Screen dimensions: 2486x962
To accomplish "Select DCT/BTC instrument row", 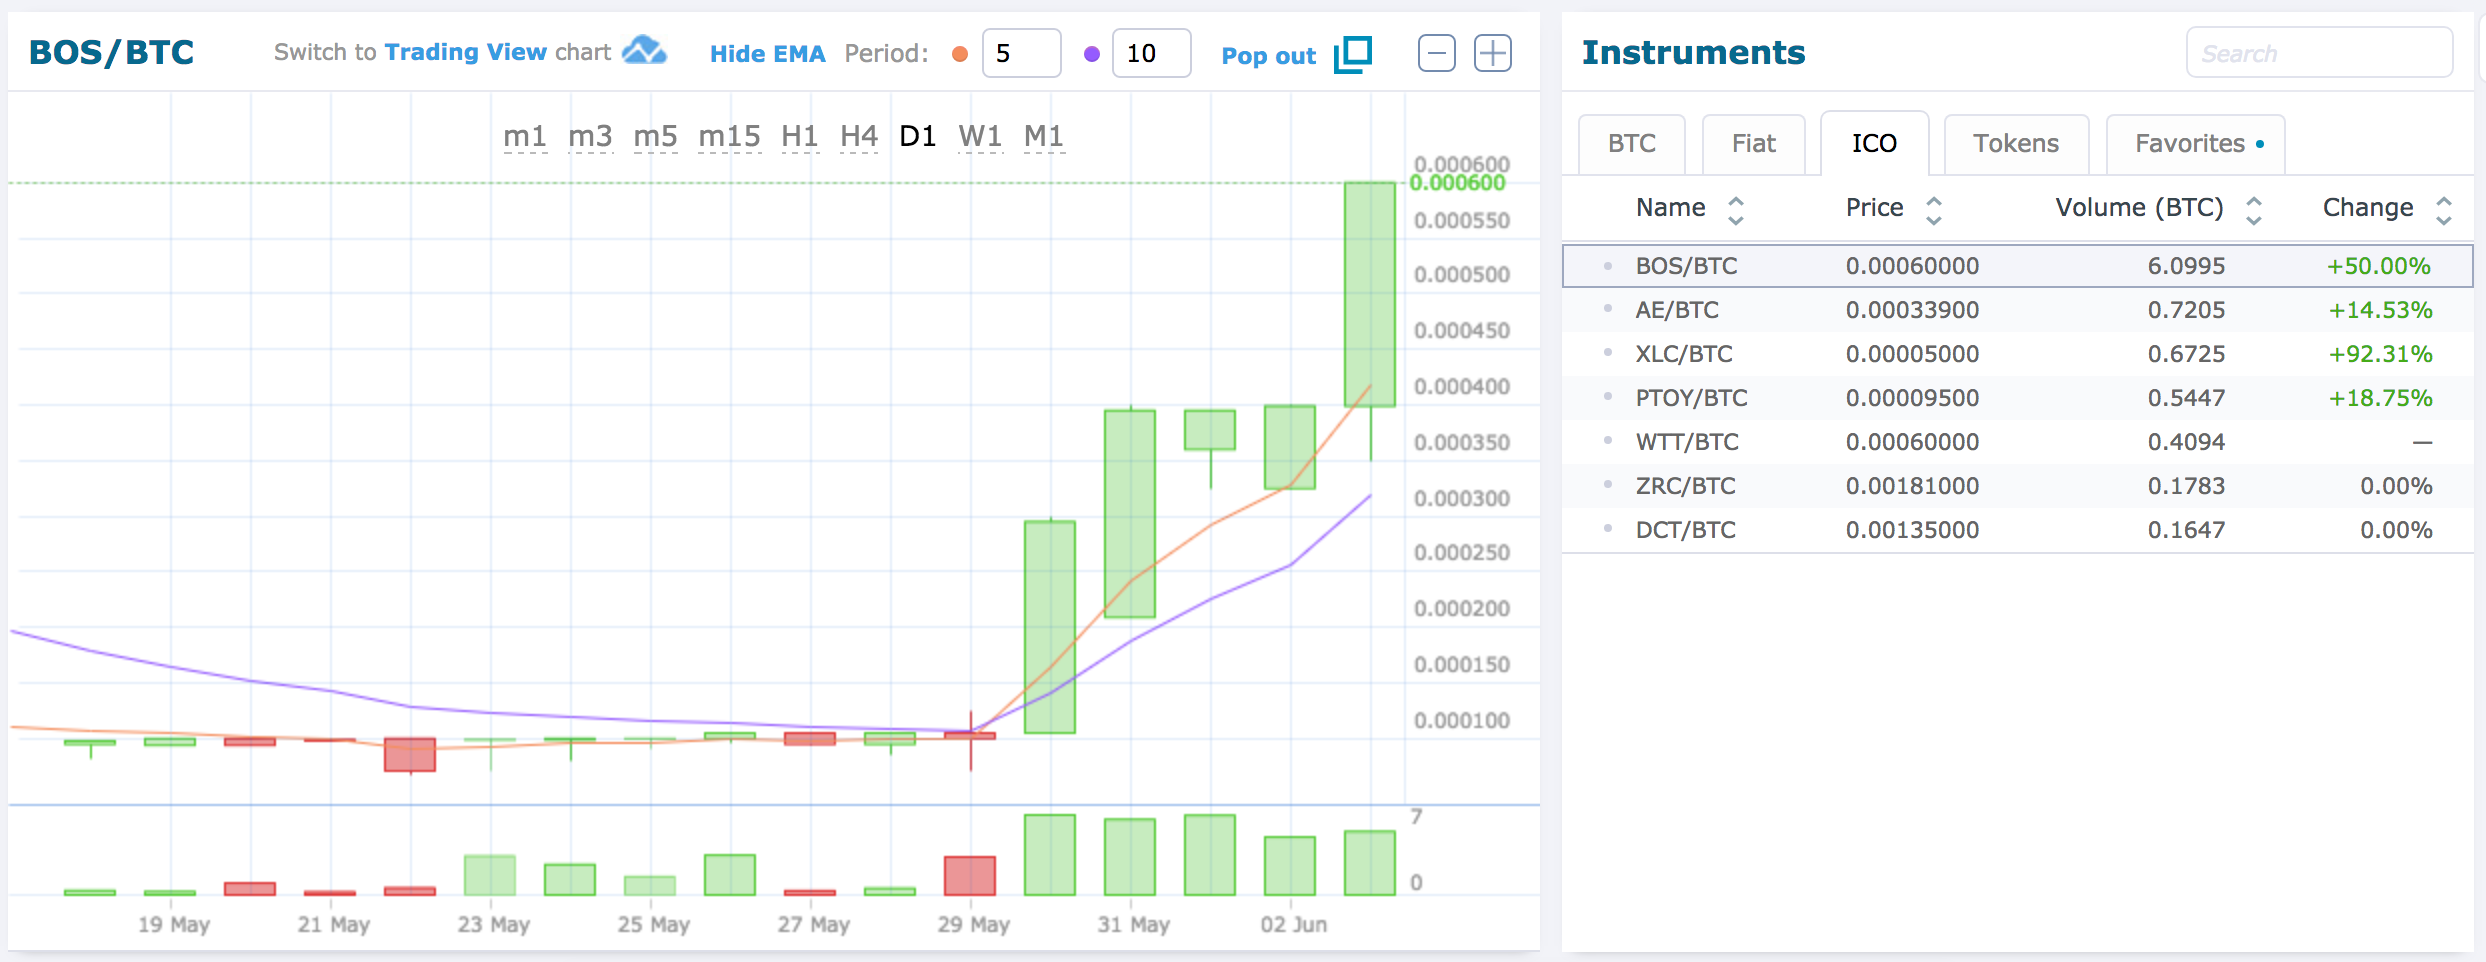I will tap(2018, 530).
